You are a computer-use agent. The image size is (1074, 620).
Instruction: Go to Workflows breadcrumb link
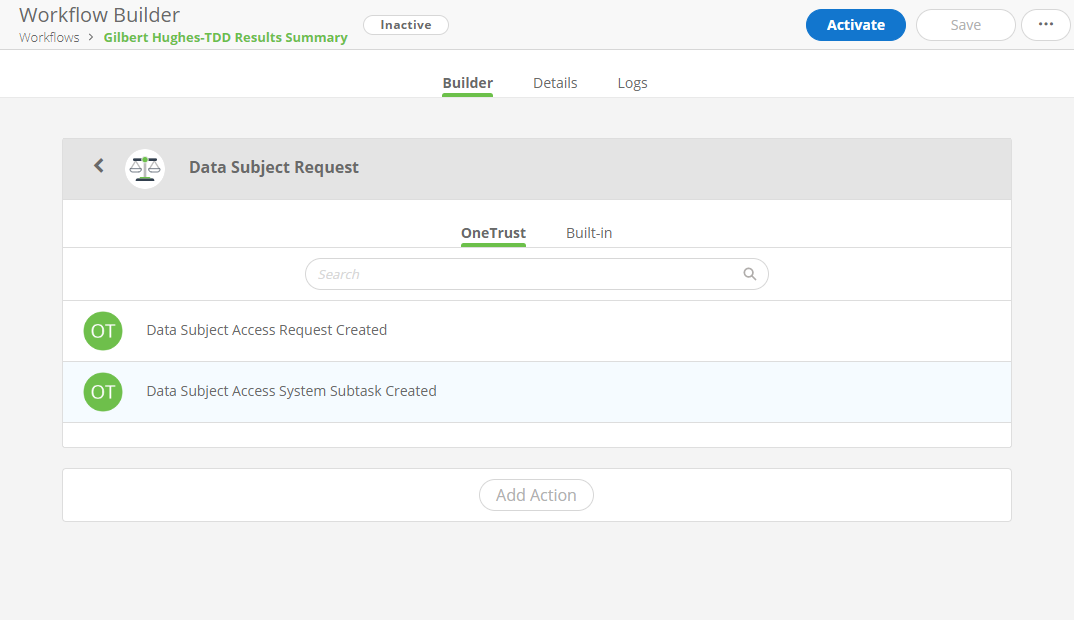point(49,38)
